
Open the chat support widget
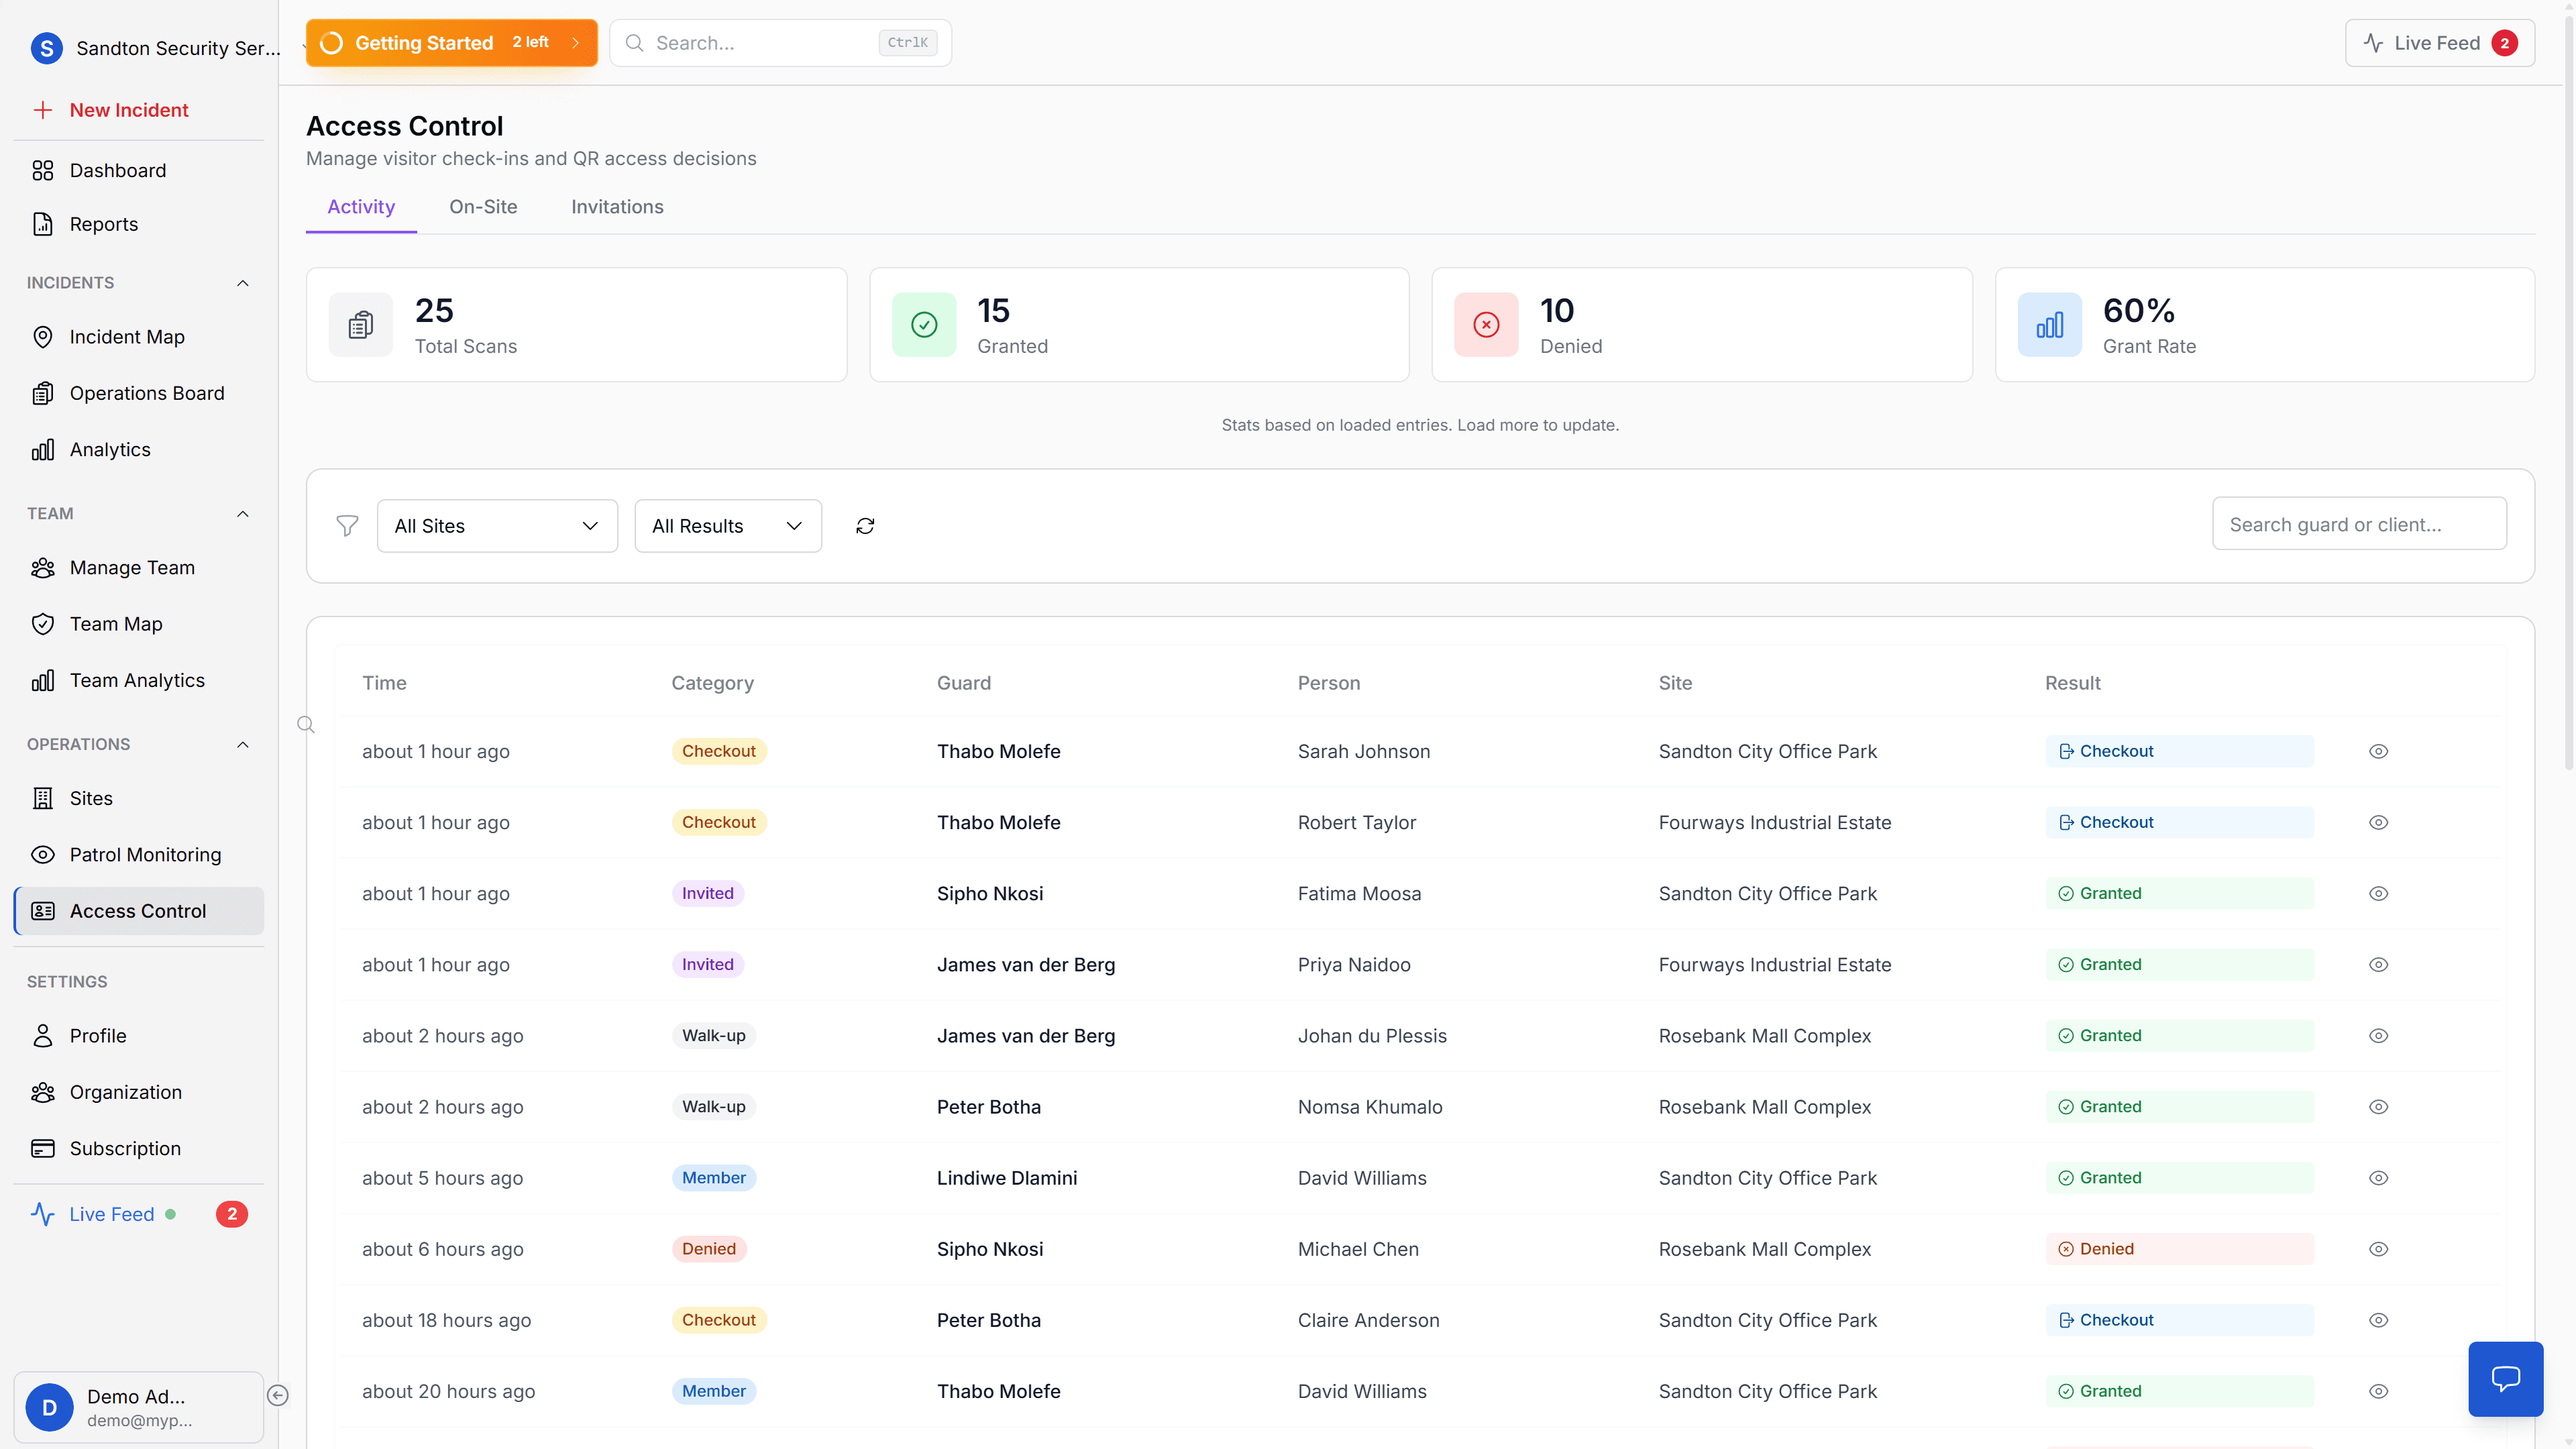2505,1379
